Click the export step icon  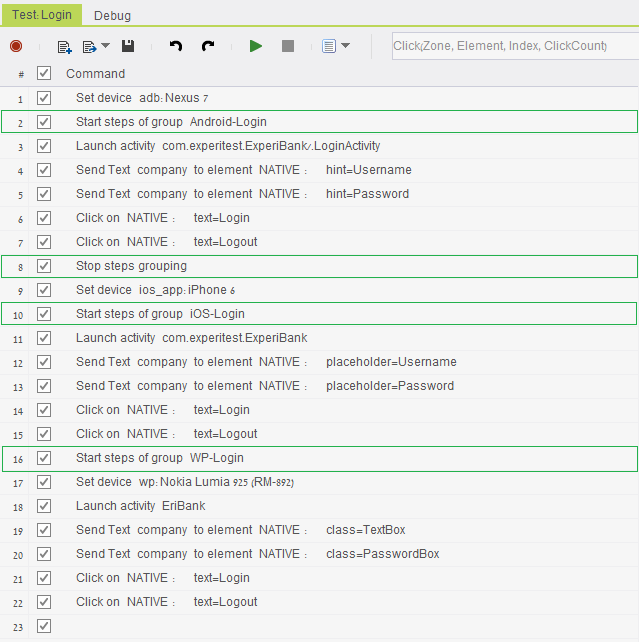click(90, 46)
